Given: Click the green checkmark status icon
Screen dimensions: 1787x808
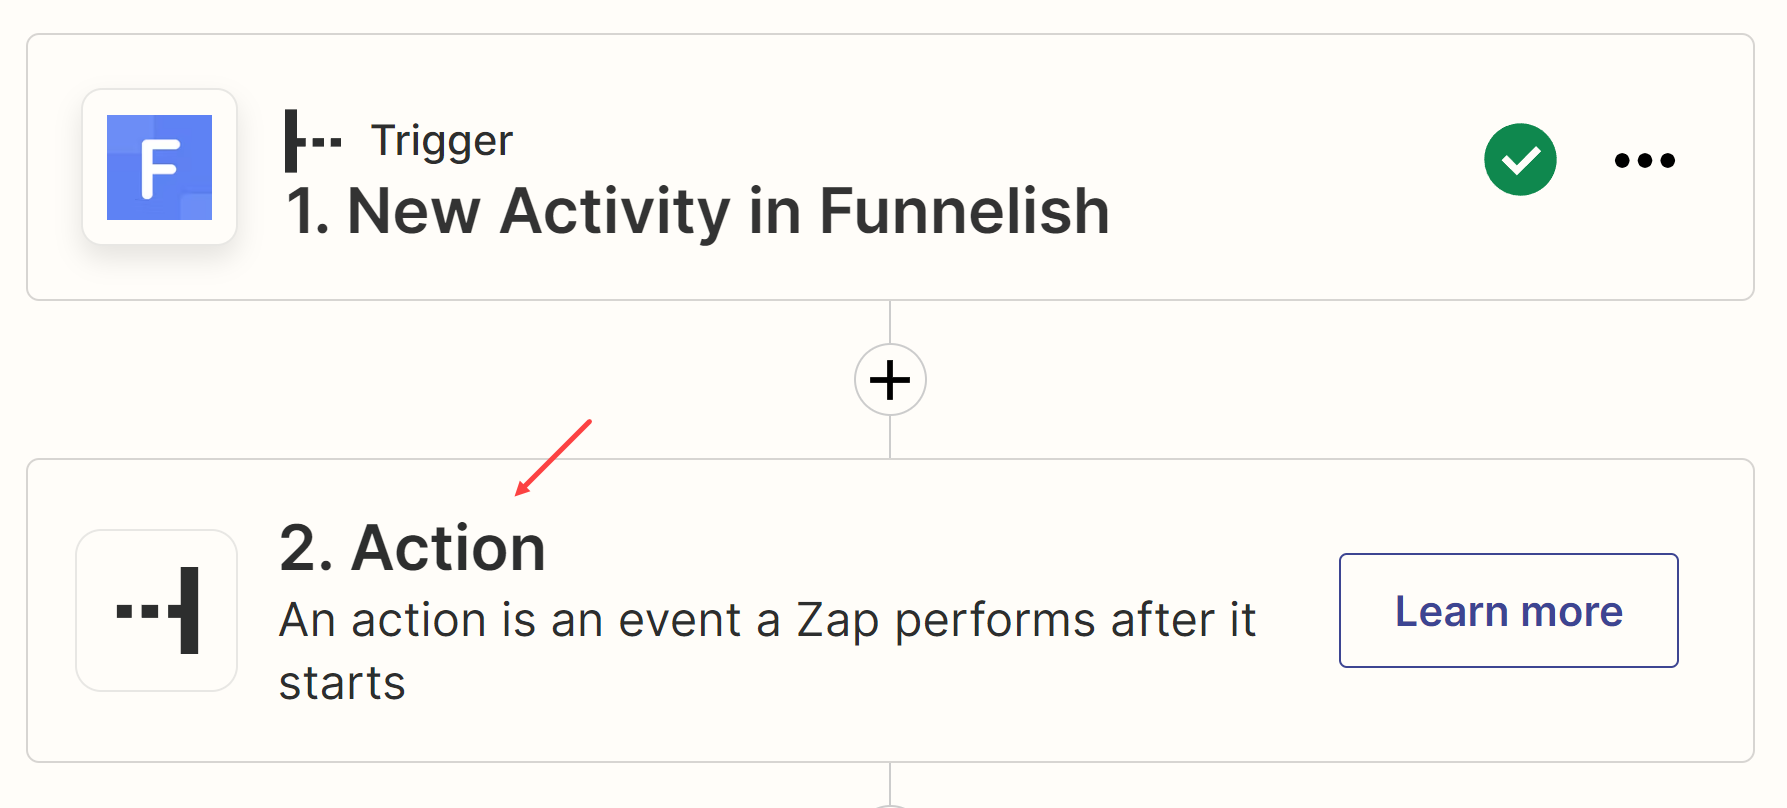Looking at the screenshot, I should [x=1520, y=160].
